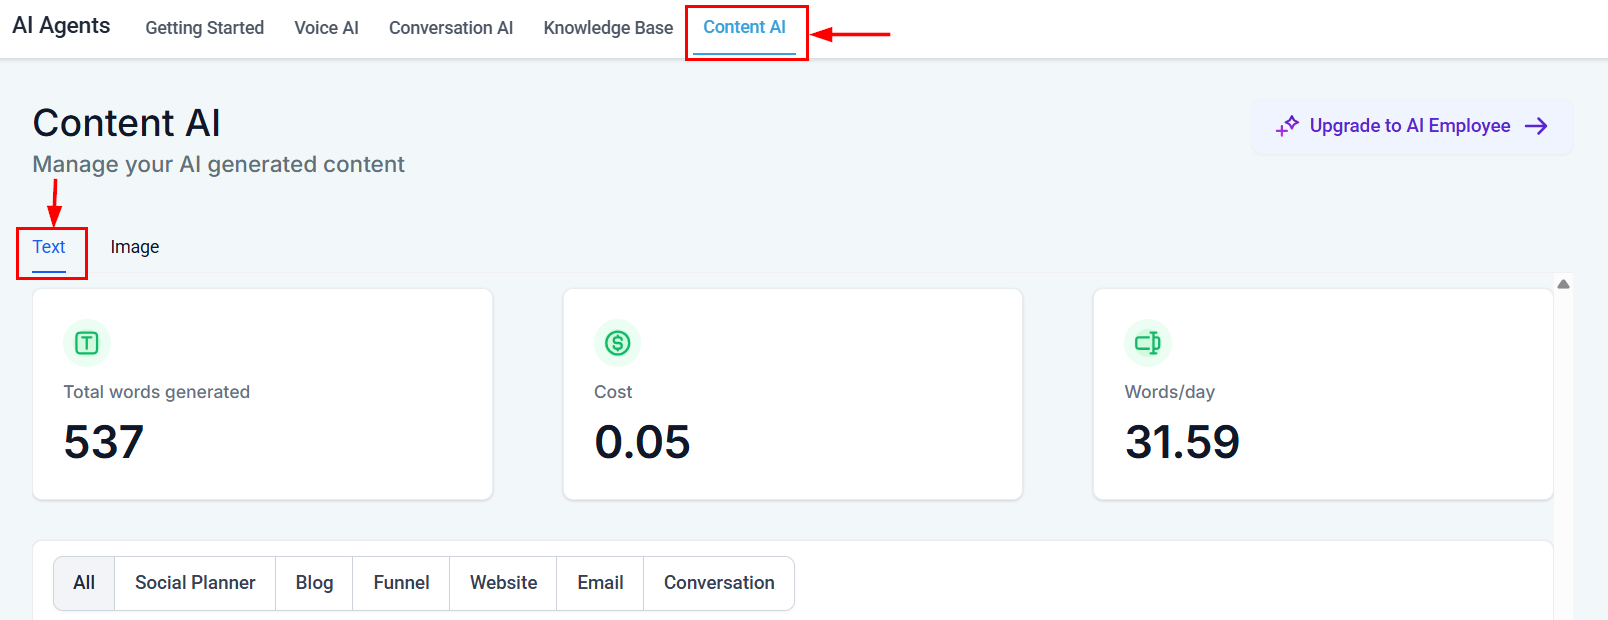1608x620 pixels.
Task: Filter results by Funnel
Action: point(400,582)
